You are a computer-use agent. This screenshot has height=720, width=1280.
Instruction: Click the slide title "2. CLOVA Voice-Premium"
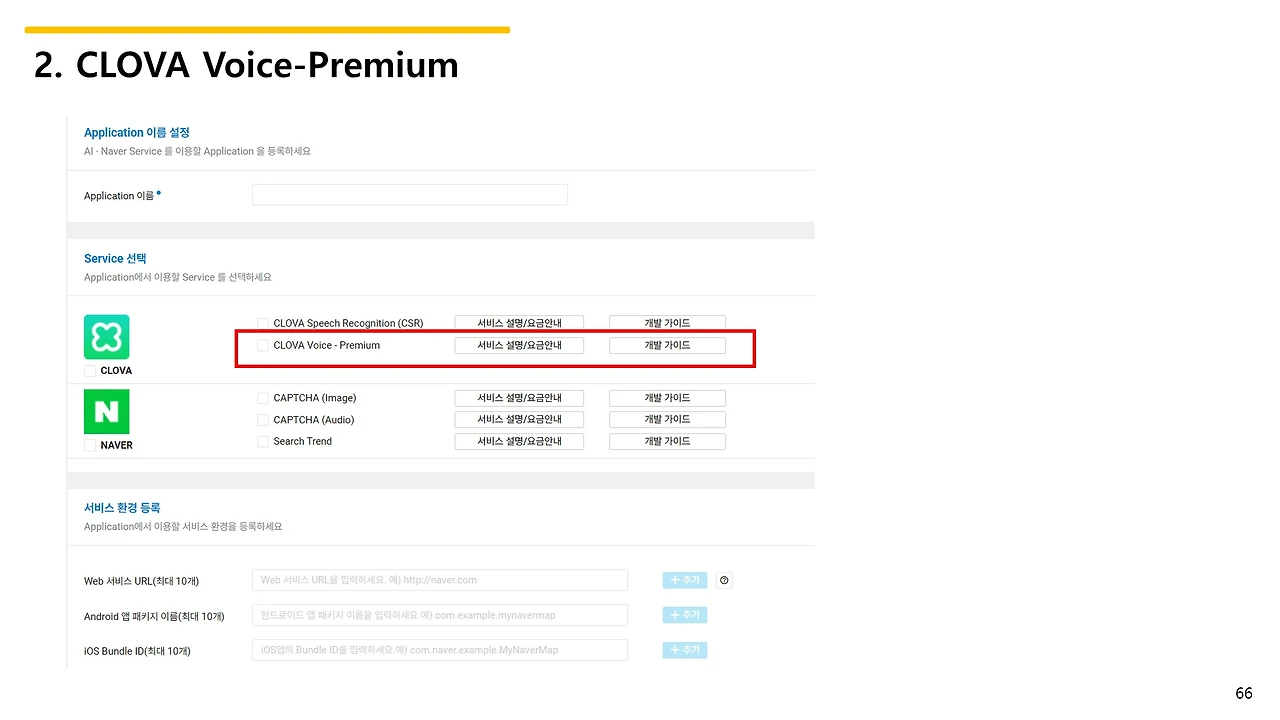click(246, 65)
